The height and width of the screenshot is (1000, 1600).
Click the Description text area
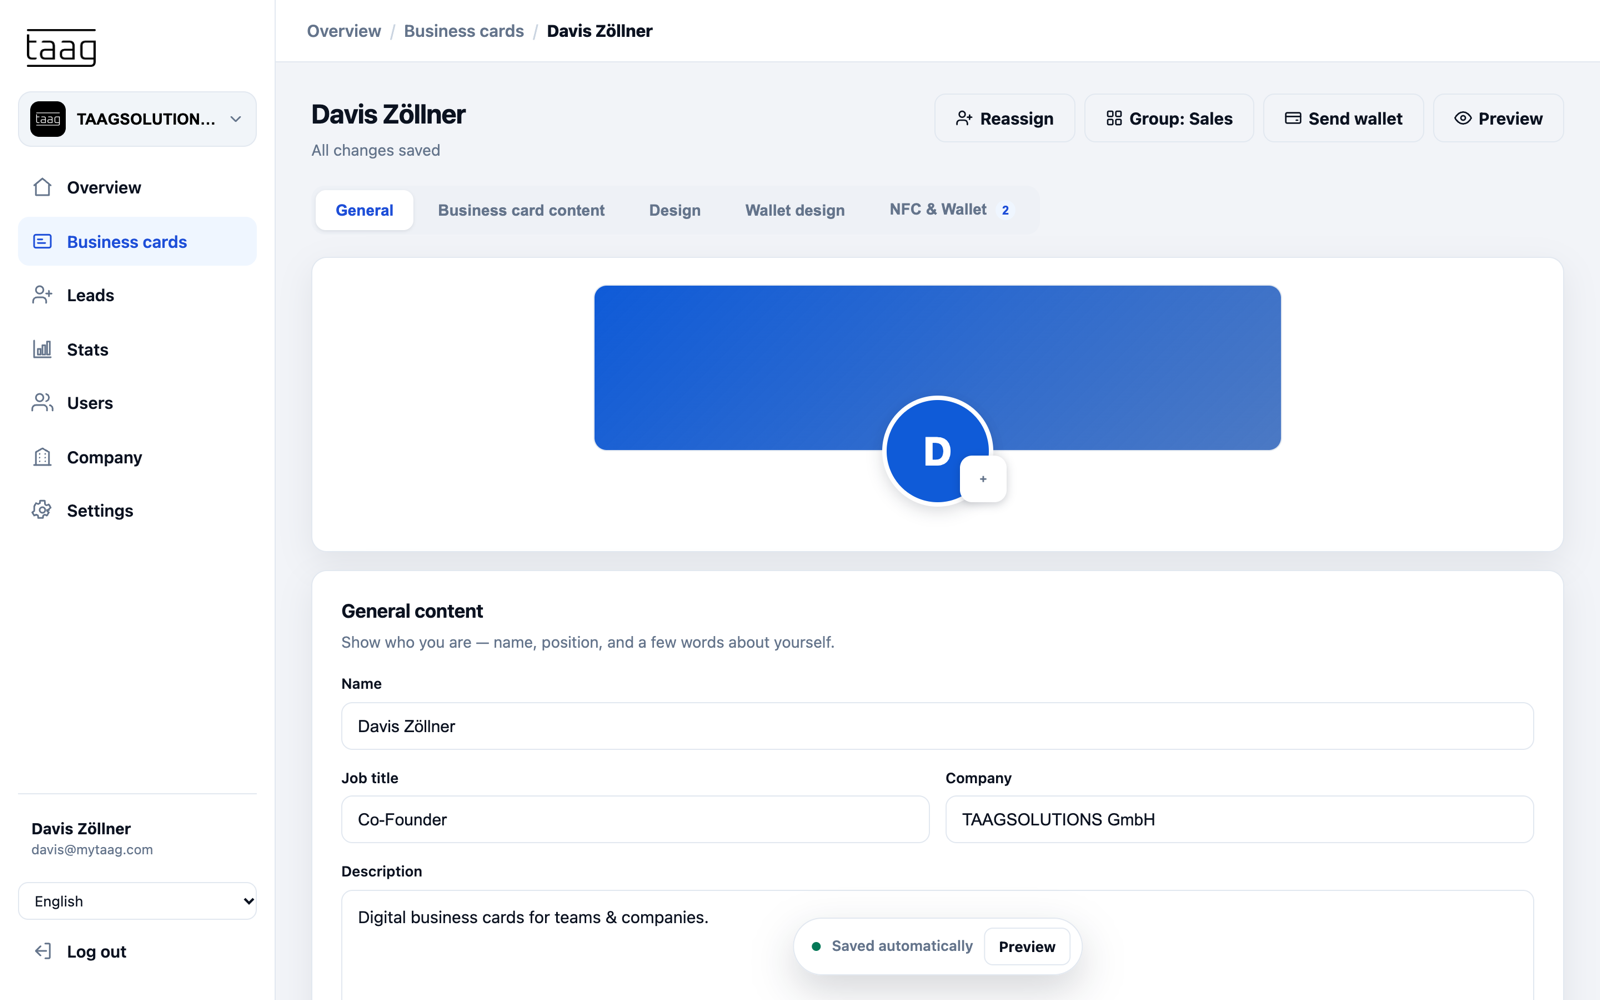[x=937, y=945]
